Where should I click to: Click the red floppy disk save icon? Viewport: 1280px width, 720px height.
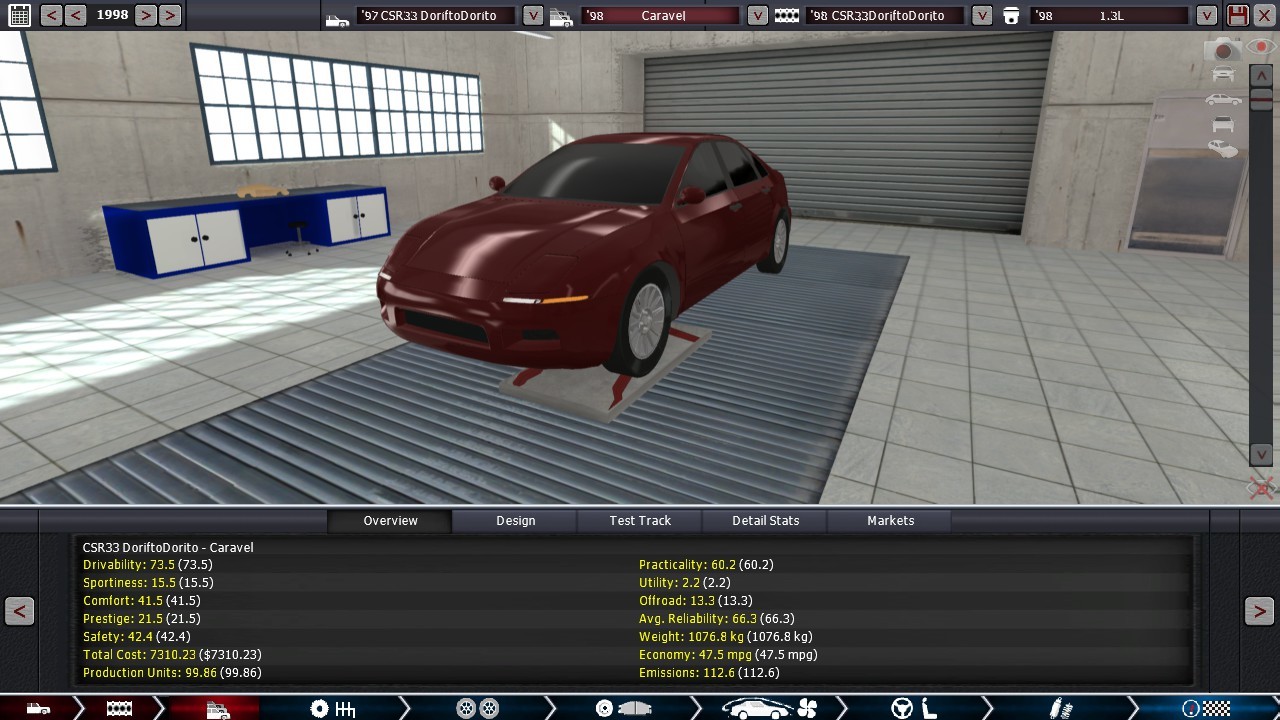point(1238,15)
